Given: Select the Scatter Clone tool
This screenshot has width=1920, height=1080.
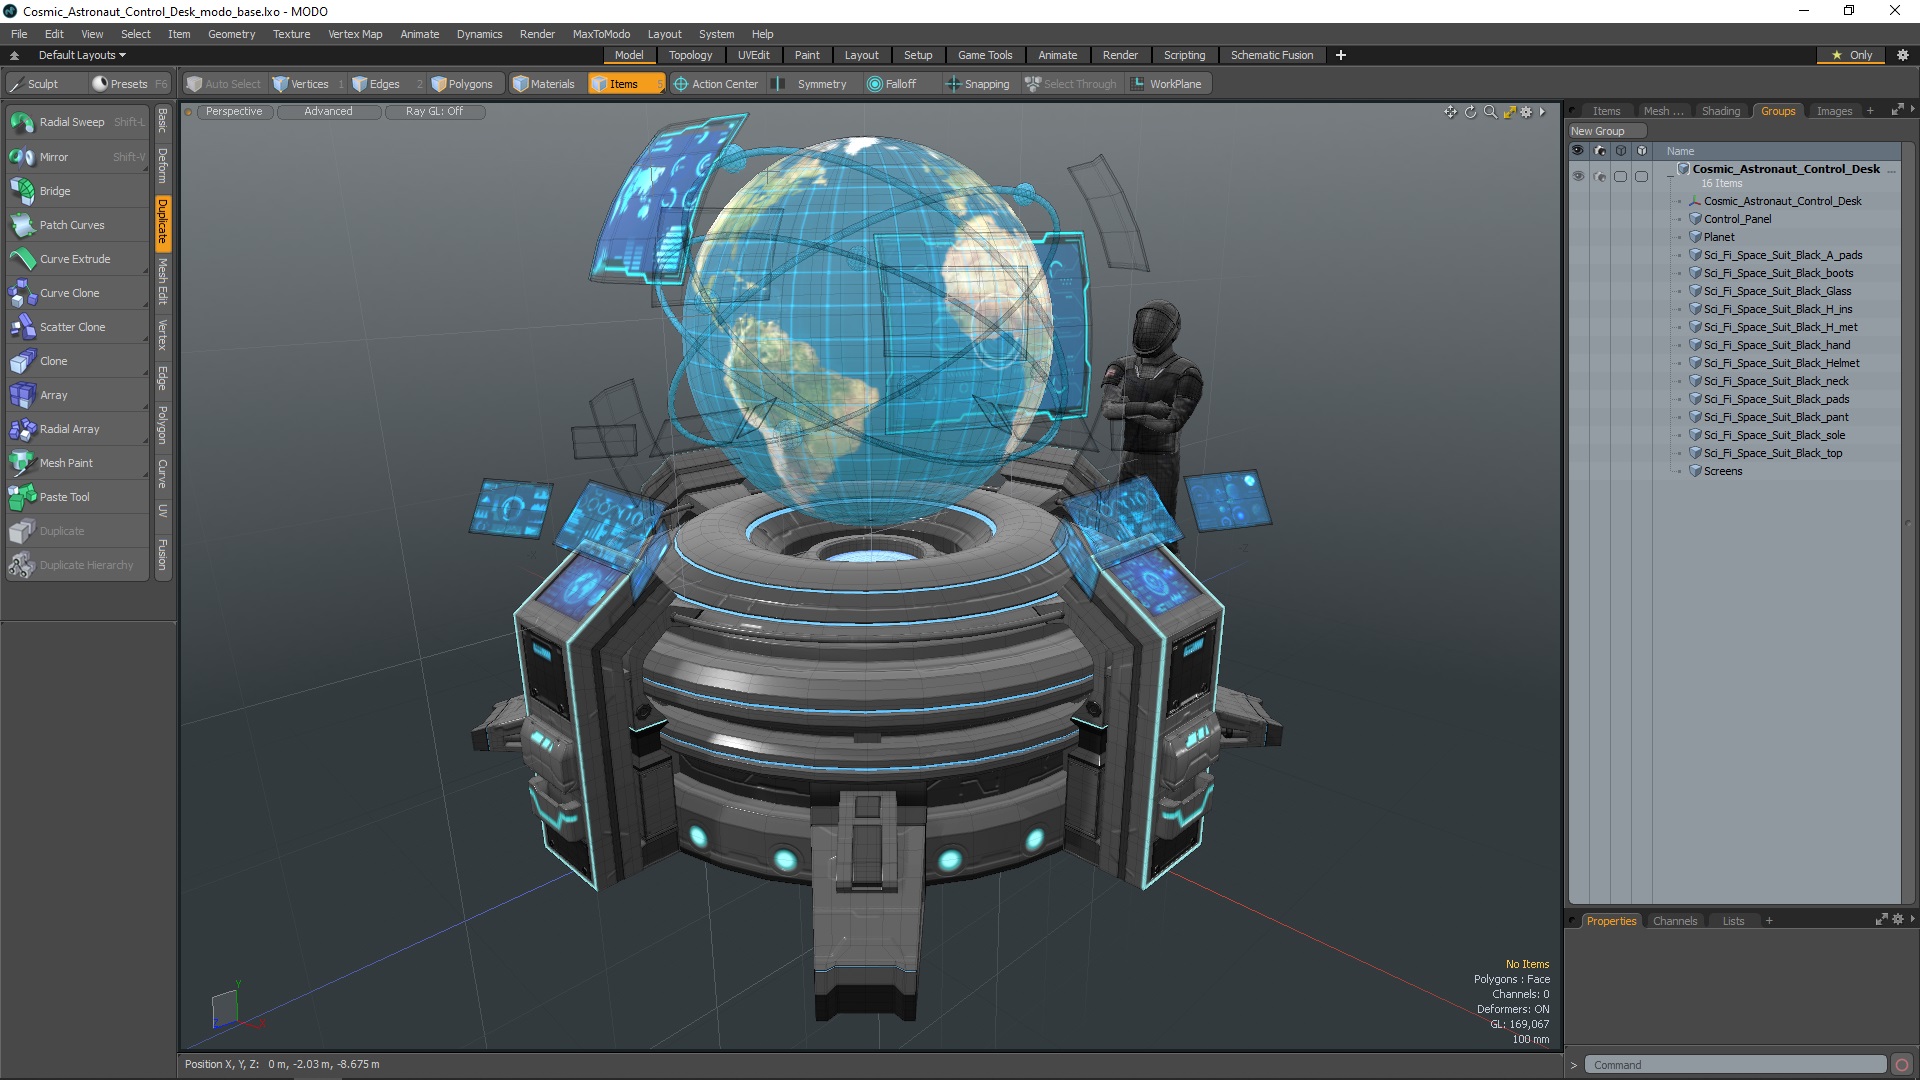Looking at the screenshot, I should point(73,326).
